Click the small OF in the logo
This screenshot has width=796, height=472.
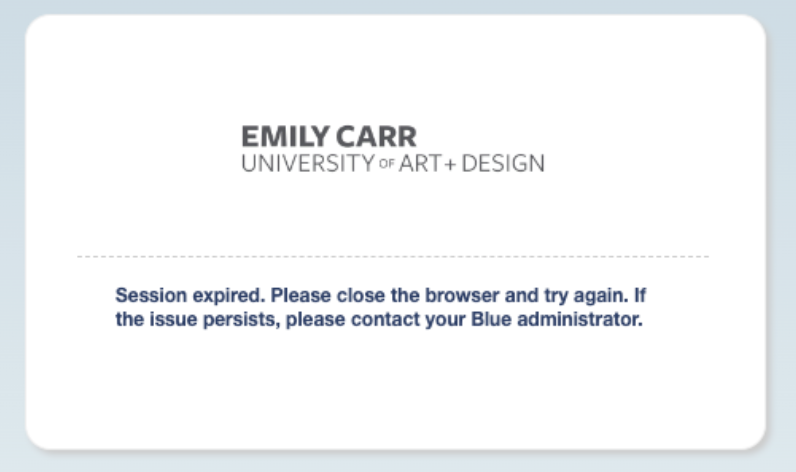pyautogui.click(x=387, y=164)
